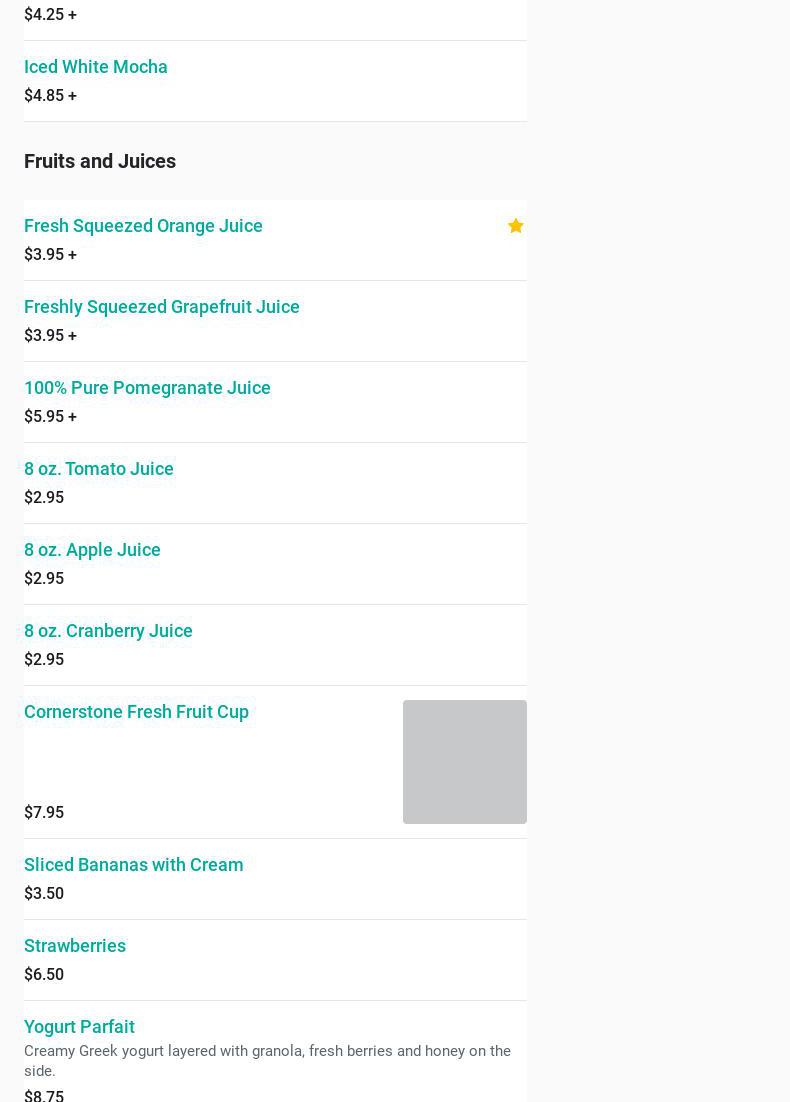Click the $7.95 fruit cup price

coord(44,812)
